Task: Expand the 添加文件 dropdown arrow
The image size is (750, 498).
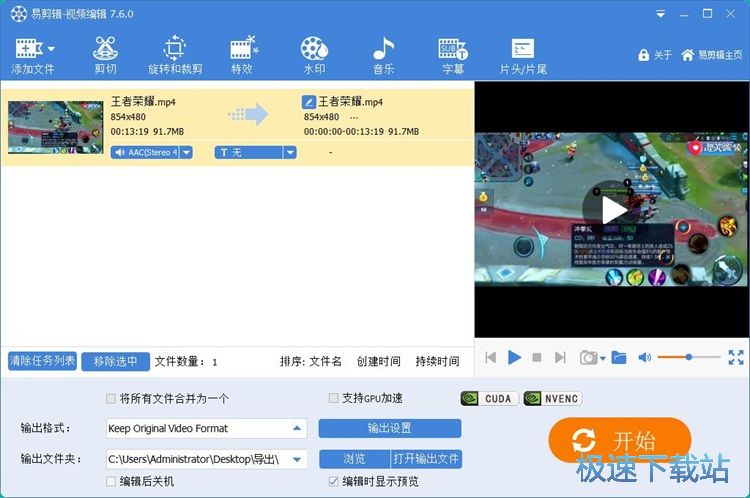Action: pyautogui.click(x=51, y=48)
